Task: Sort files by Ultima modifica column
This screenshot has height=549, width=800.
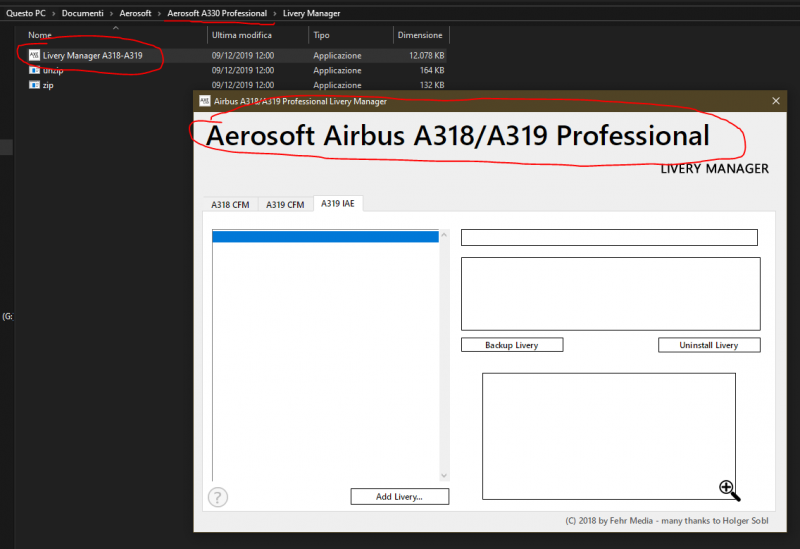Action: pyautogui.click(x=242, y=35)
